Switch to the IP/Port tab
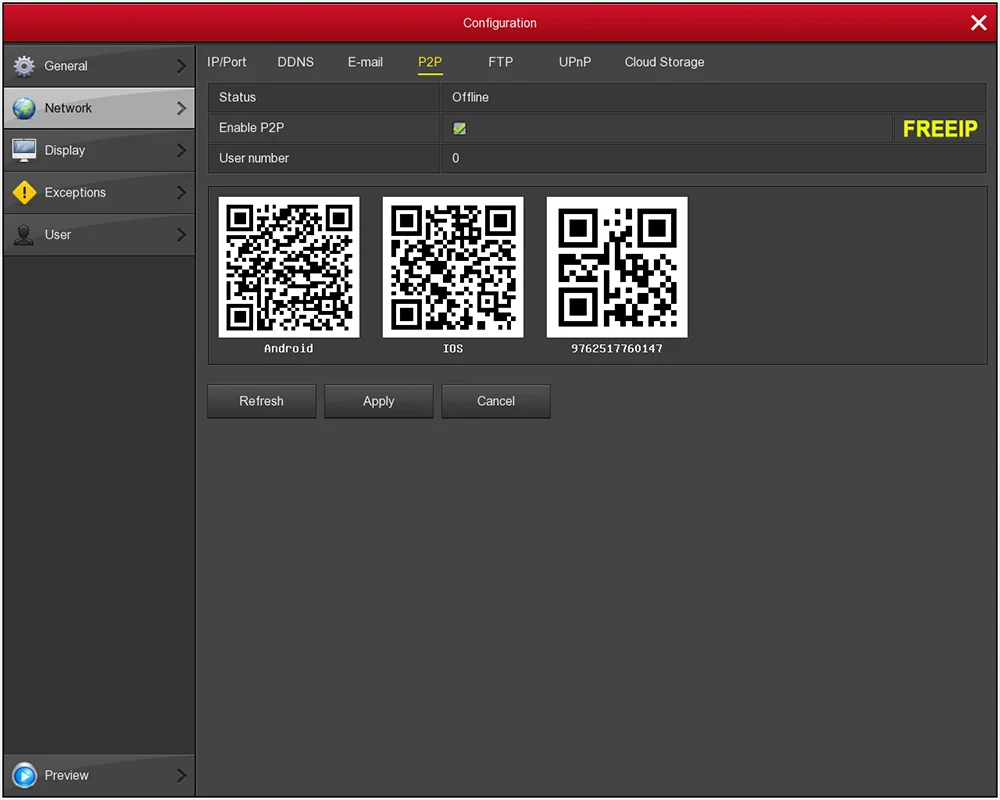1000x800 pixels. click(x=226, y=62)
